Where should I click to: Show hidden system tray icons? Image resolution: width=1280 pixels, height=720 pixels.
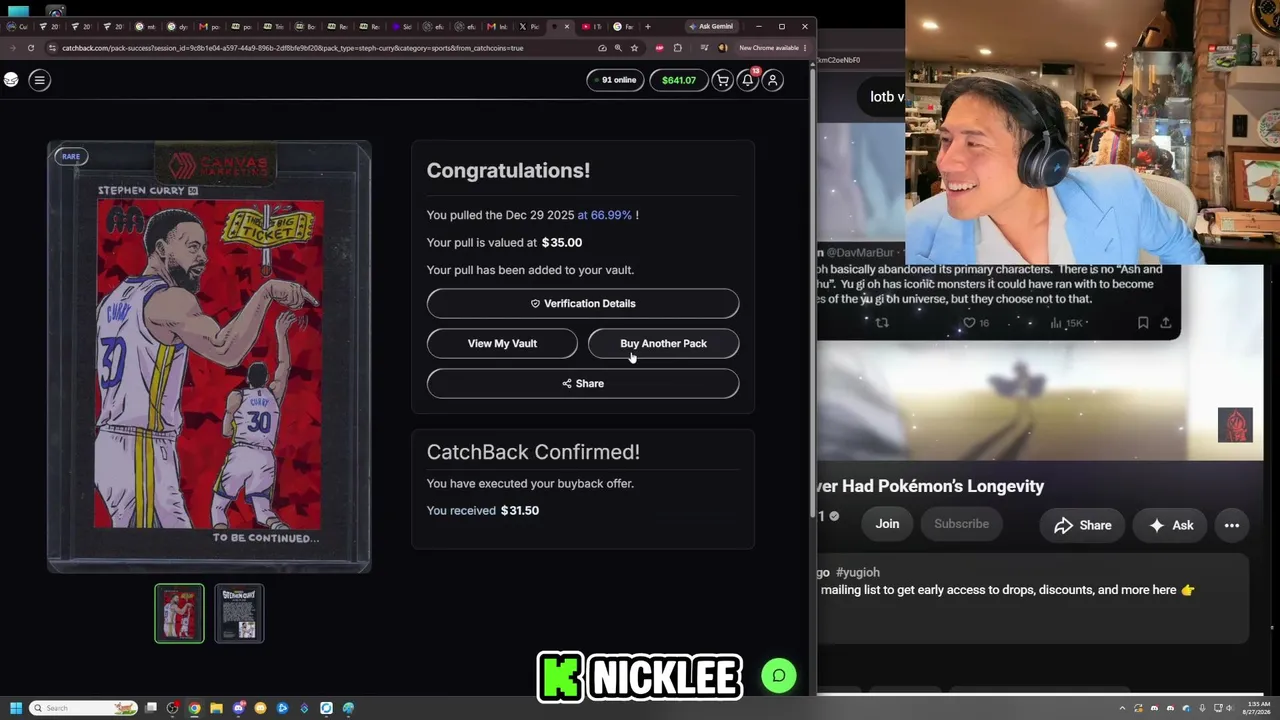(x=1123, y=708)
